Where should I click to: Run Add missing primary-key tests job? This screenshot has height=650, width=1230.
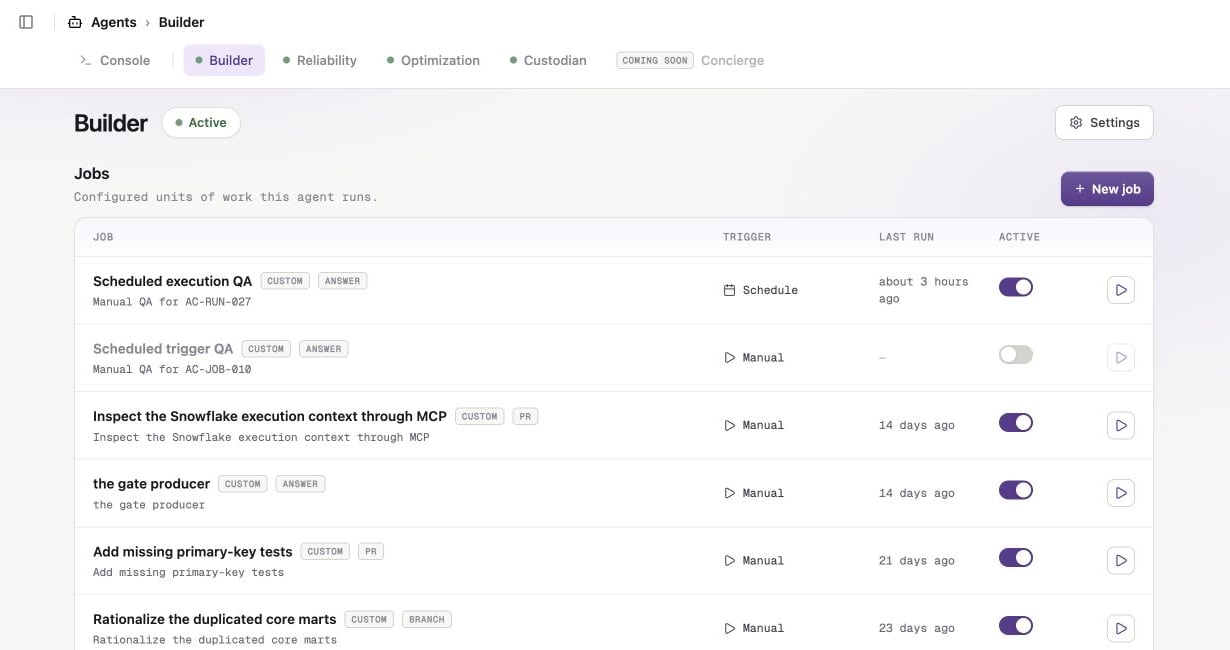1121,560
